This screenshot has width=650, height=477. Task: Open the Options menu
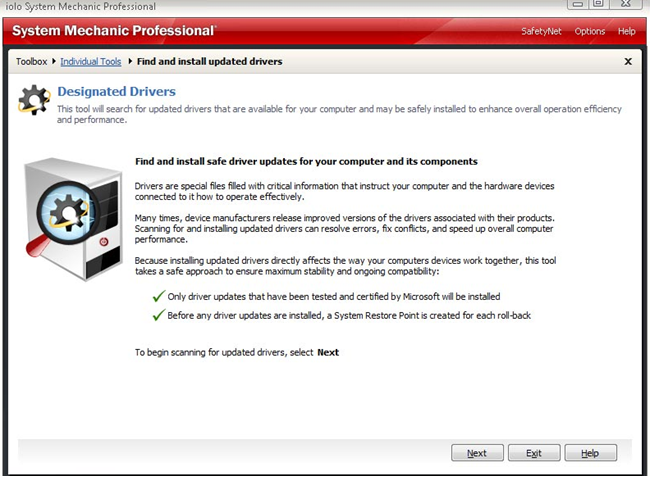tap(589, 31)
